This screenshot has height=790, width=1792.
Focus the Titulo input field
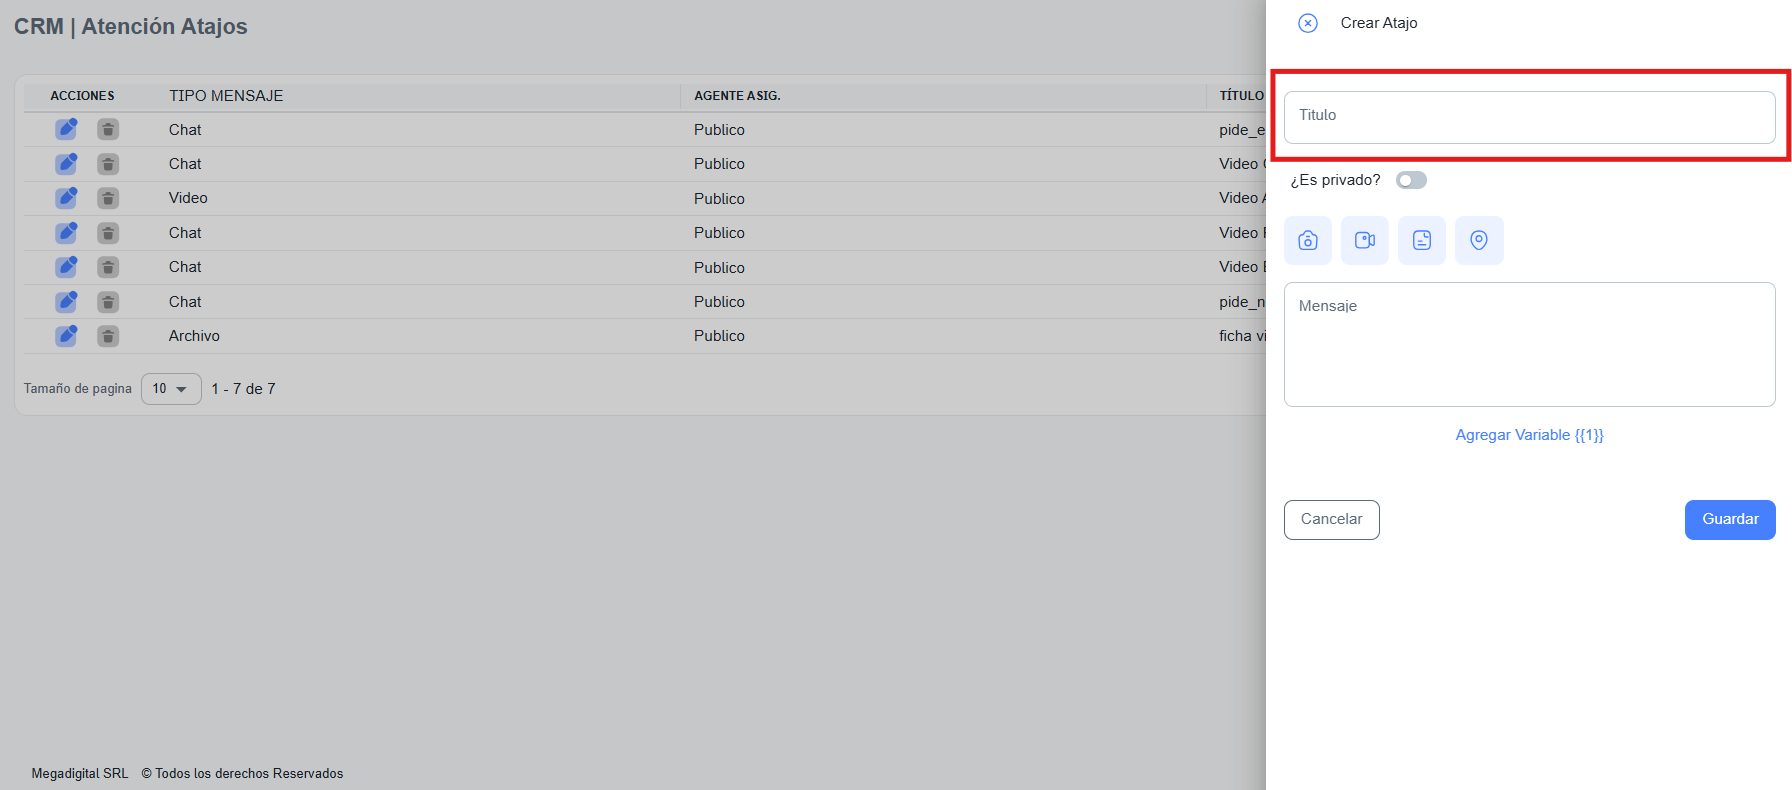(x=1529, y=117)
